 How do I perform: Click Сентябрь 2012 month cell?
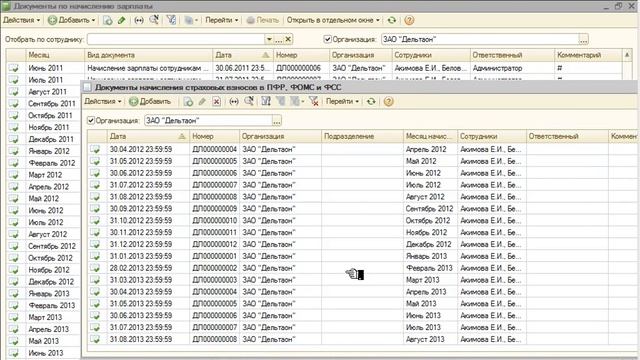[x=430, y=209]
